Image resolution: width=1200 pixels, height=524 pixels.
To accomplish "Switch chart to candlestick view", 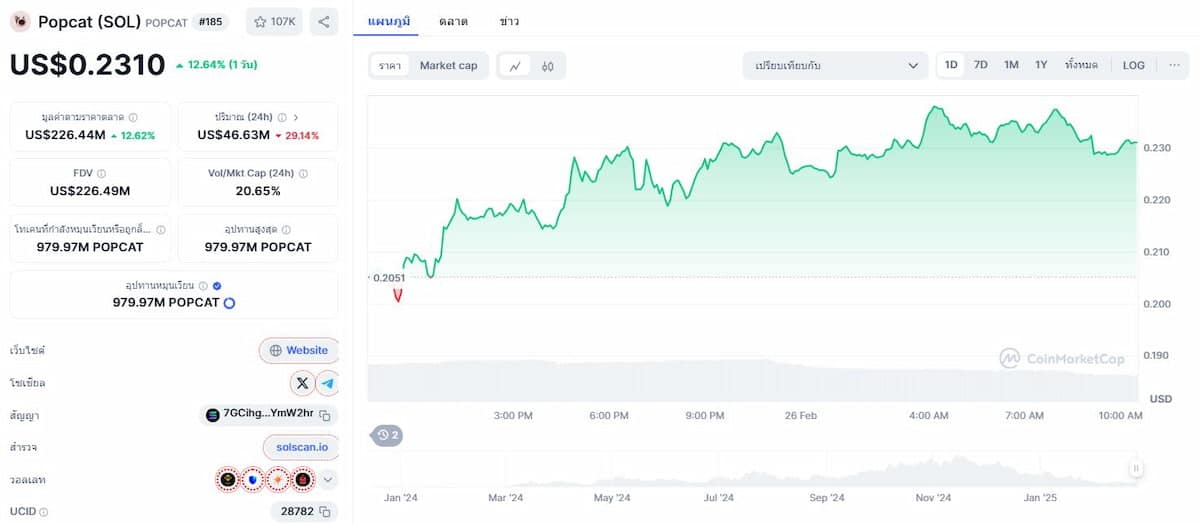I will pos(547,66).
